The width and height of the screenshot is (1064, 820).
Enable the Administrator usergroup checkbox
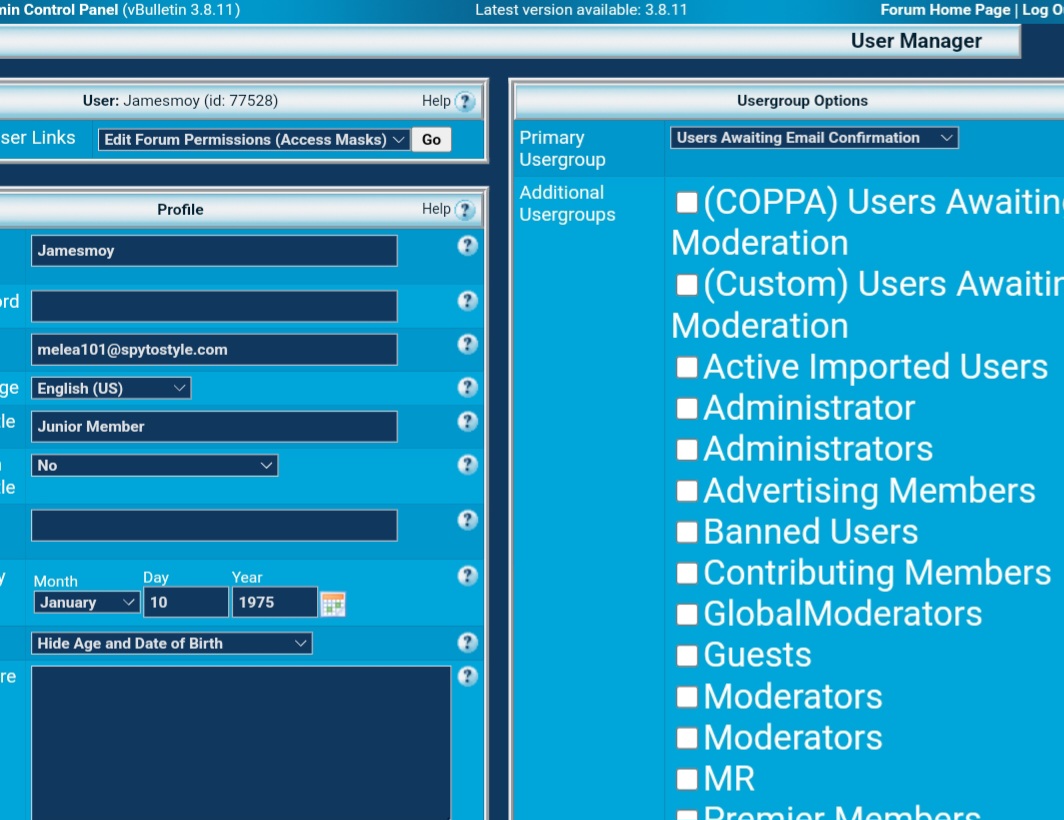click(x=686, y=408)
